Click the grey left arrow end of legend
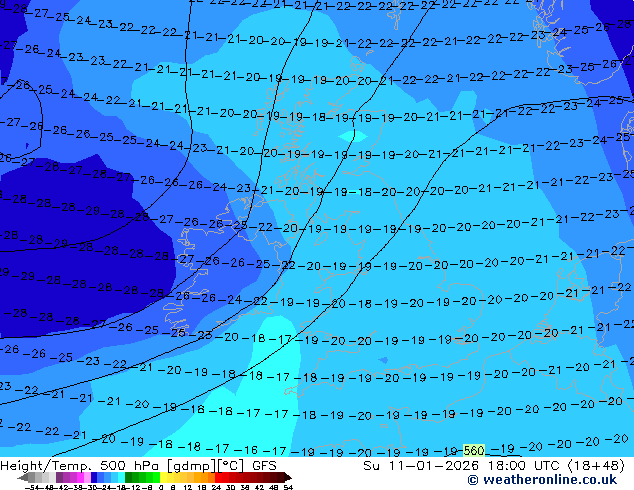Image resolution: width=634 pixels, height=490 pixels. tap(23, 477)
